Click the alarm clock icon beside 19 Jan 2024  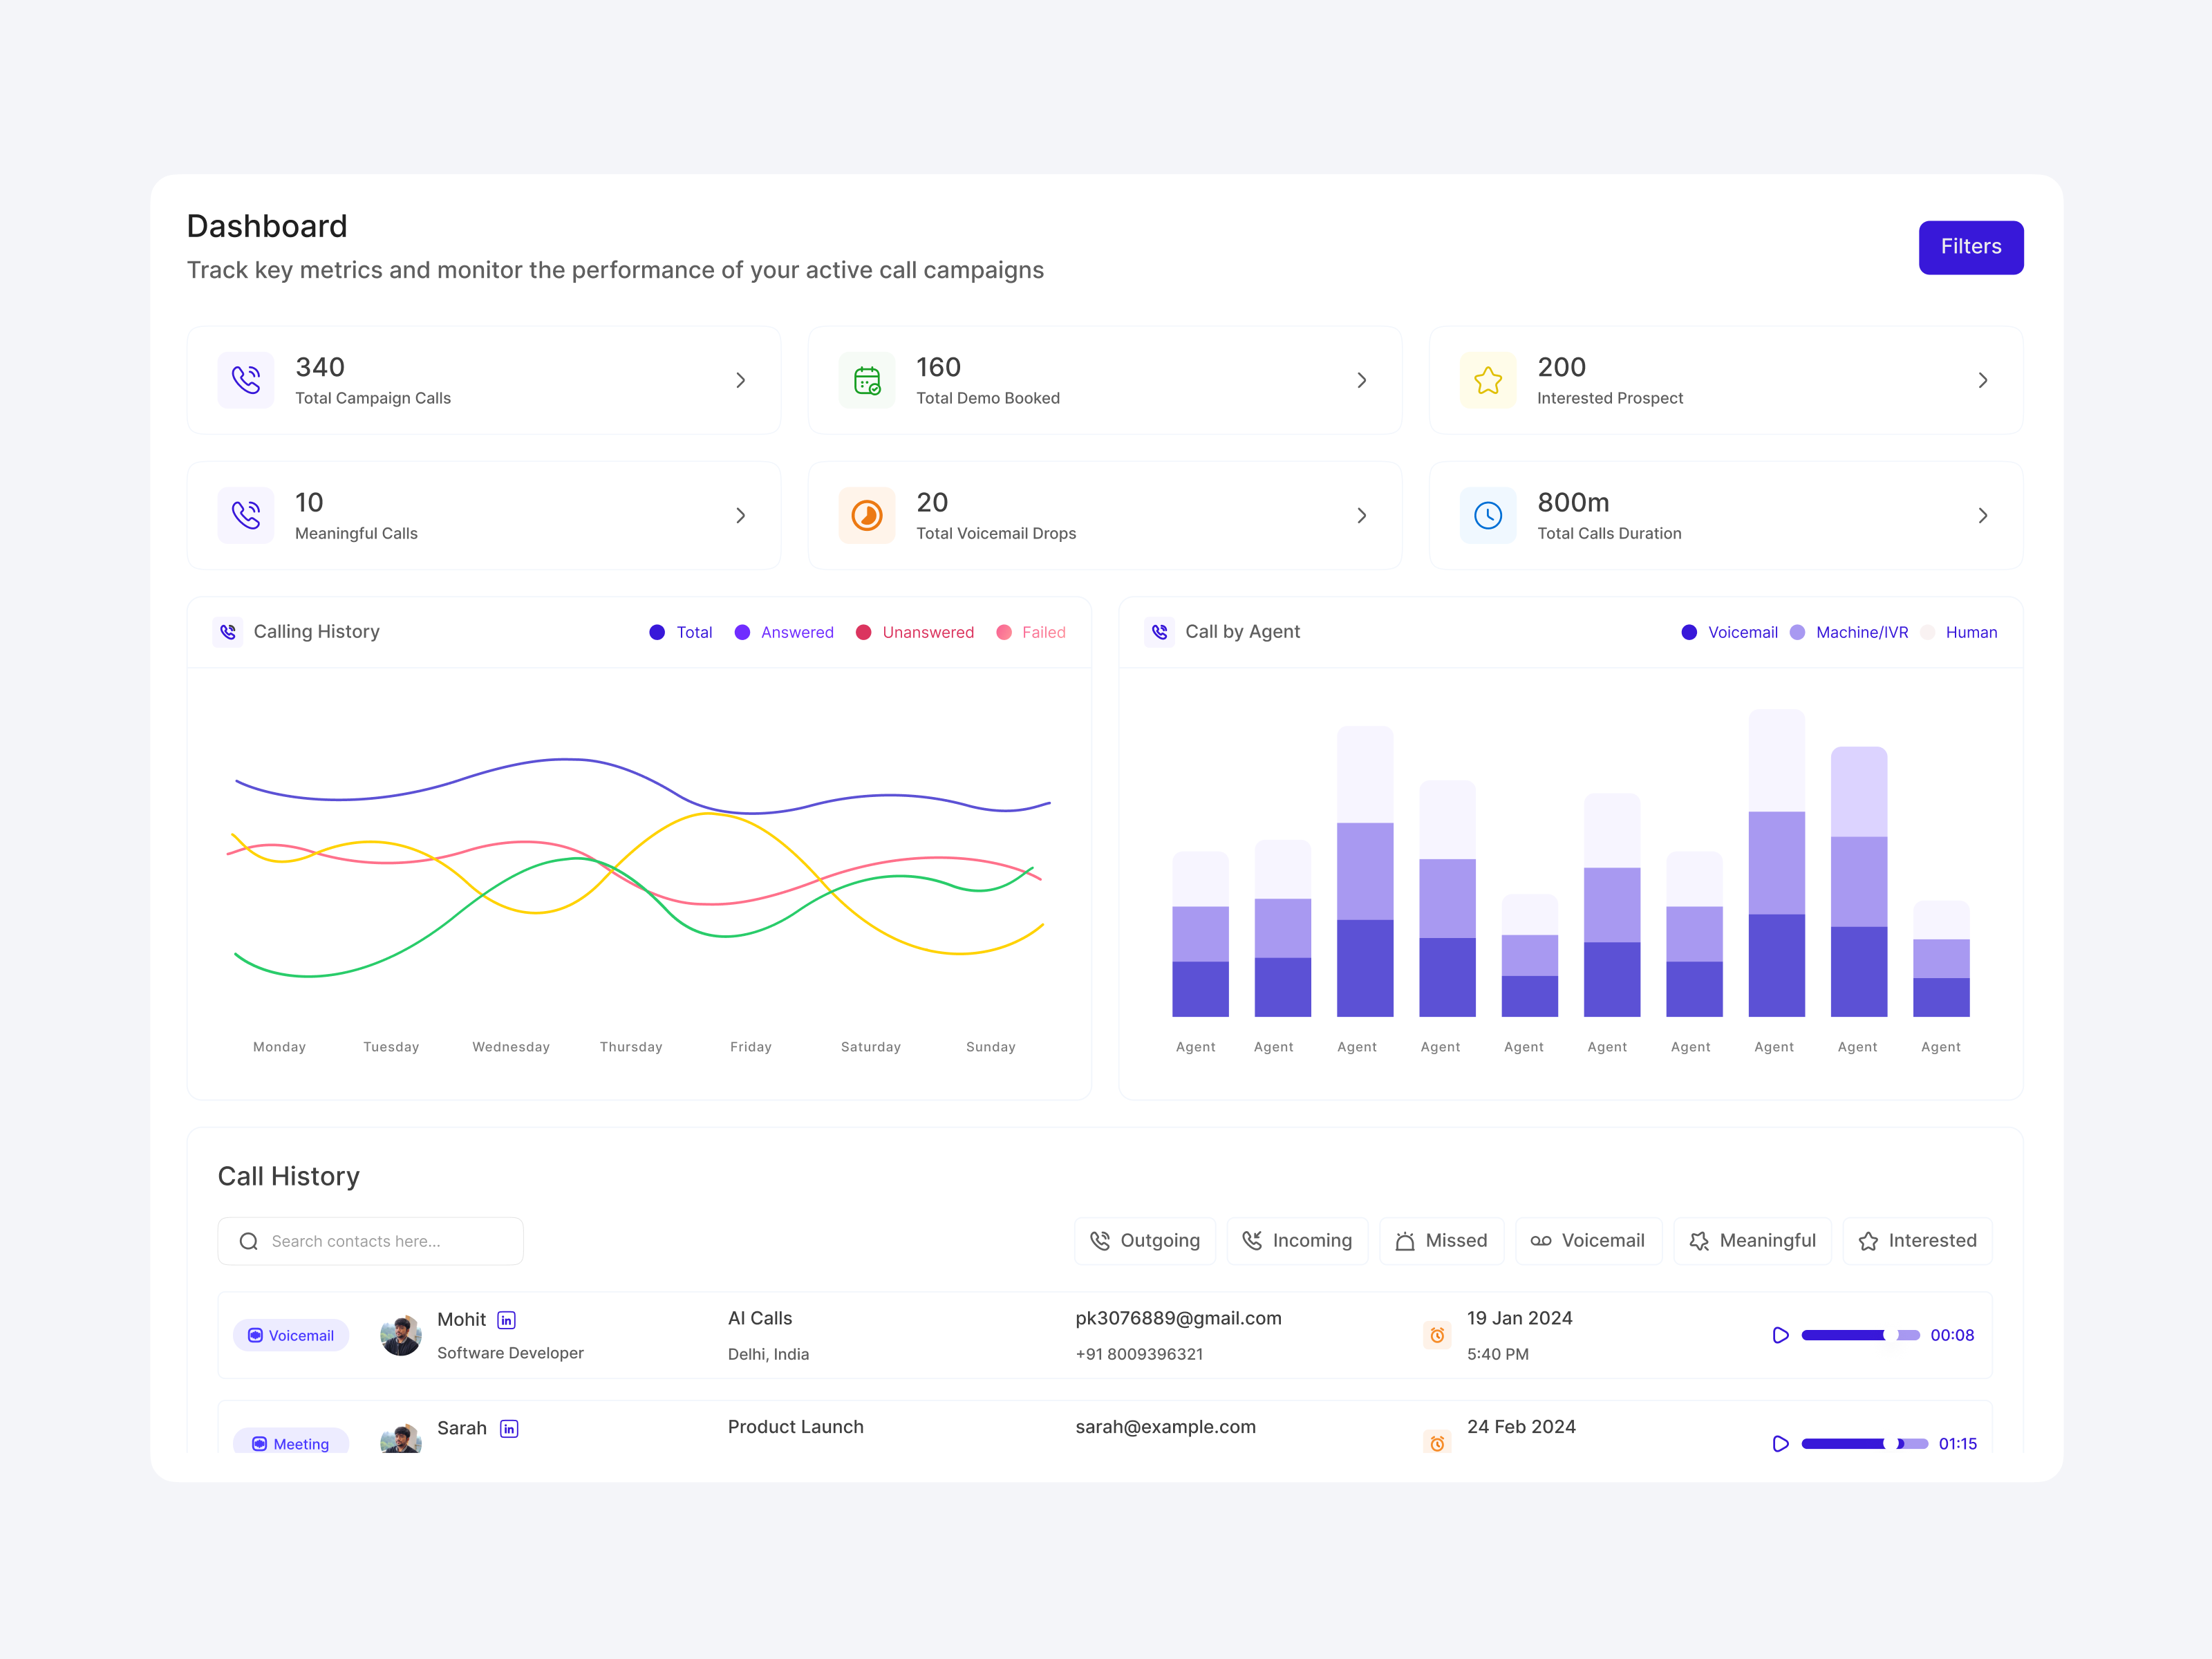[1437, 1335]
